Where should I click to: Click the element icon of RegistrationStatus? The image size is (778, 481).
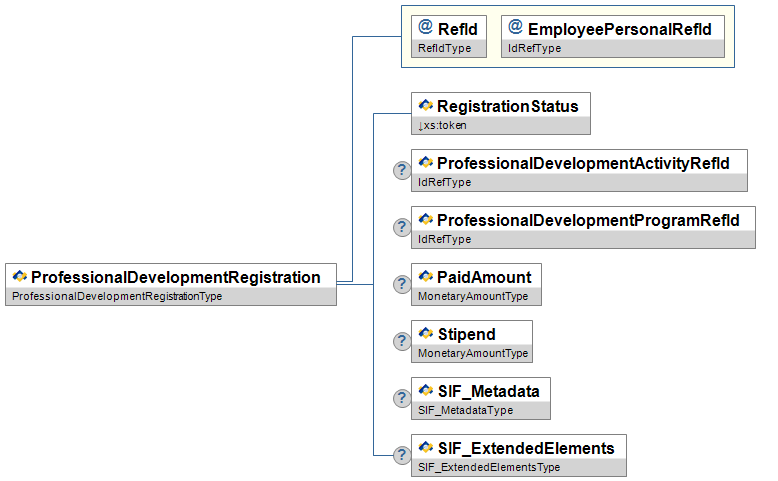425,105
